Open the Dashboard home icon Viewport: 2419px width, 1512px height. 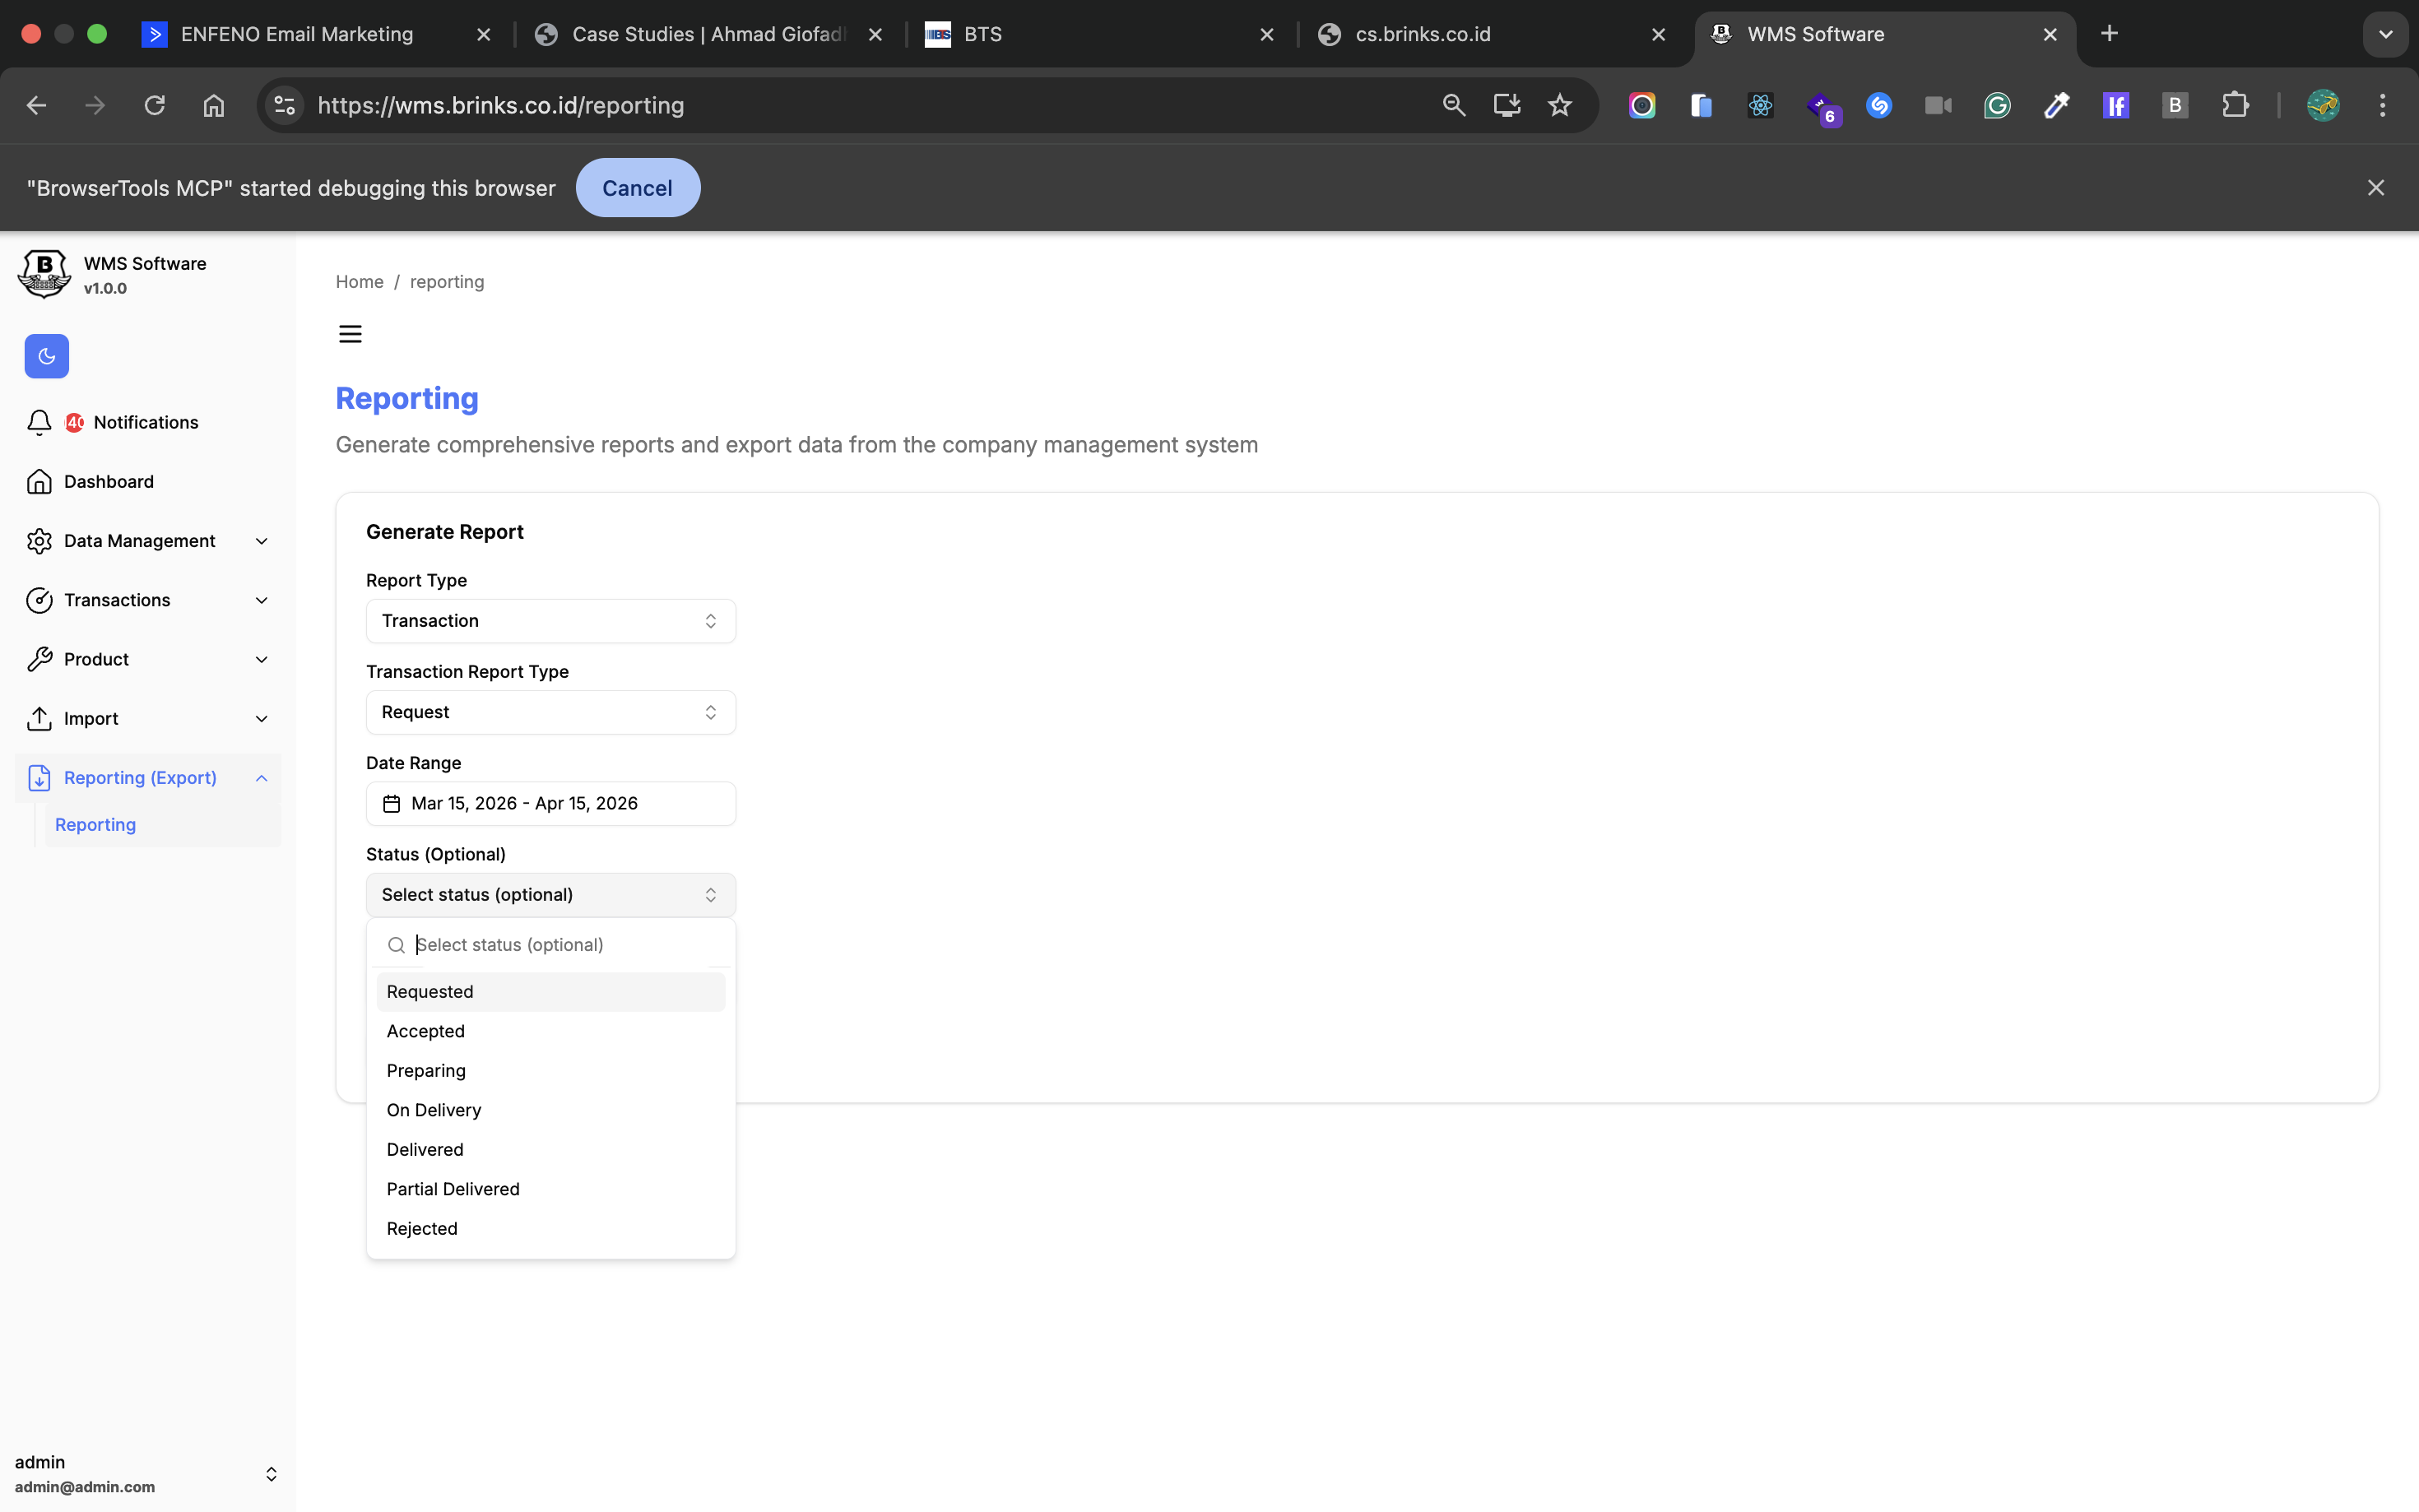pos(39,482)
